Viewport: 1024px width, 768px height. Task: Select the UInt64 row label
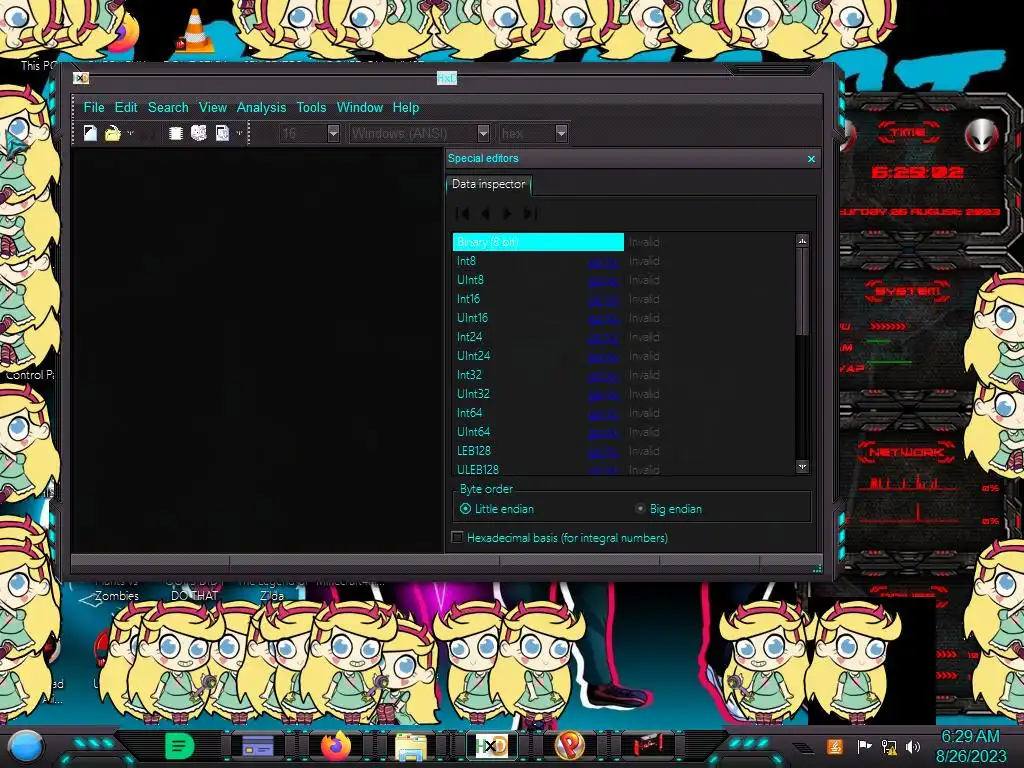click(473, 432)
